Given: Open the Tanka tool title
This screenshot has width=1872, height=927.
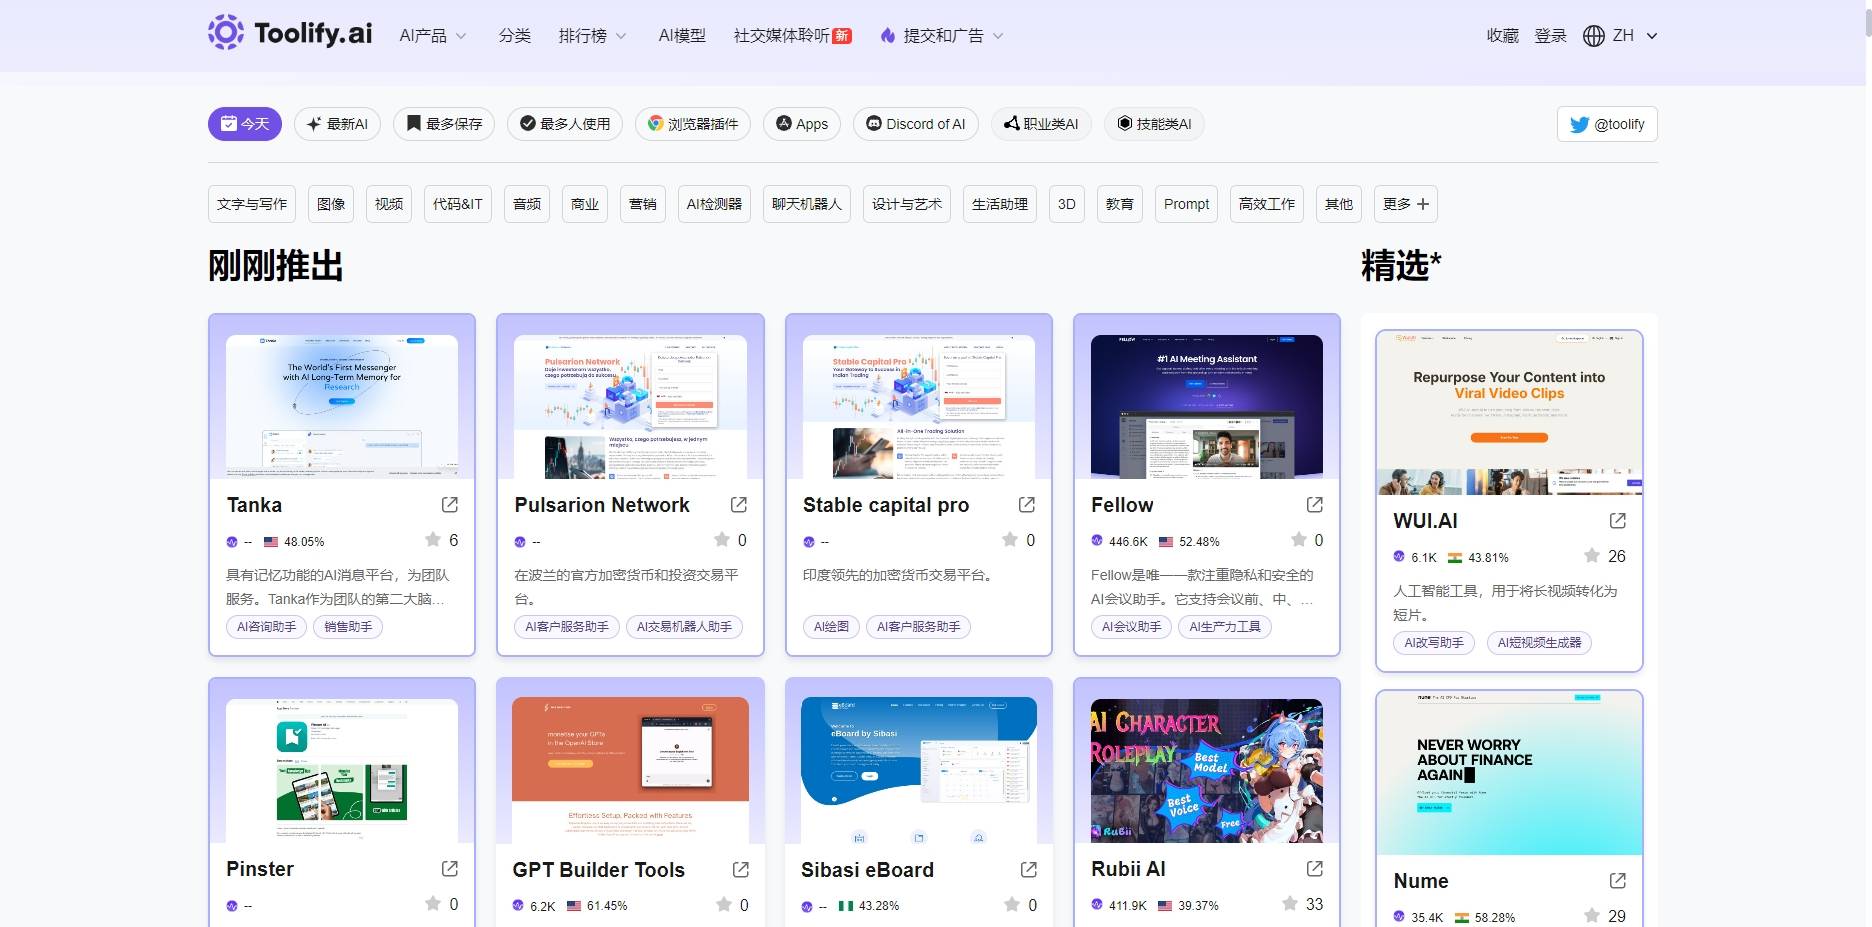Looking at the screenshot, I should [x=254, y=505].
